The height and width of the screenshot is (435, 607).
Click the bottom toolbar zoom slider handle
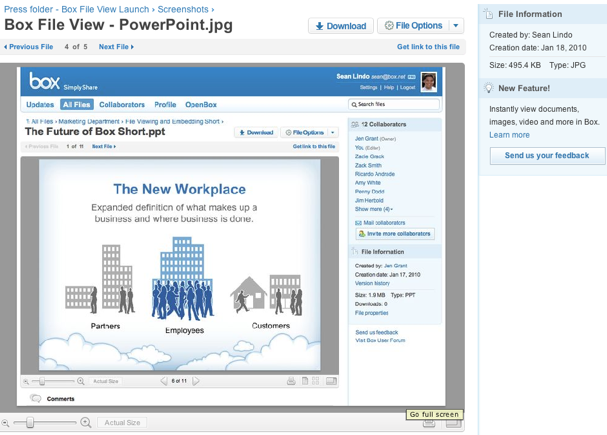click(x=30, y=423)
